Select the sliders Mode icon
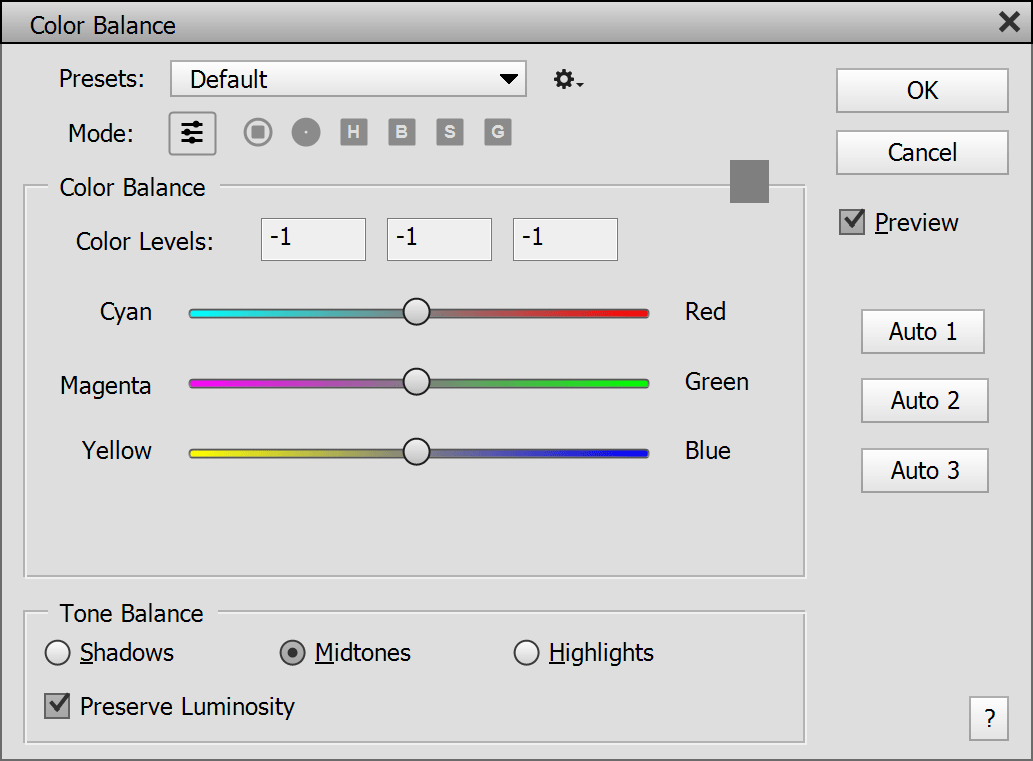This screenshot has height=761, width=1033. 192,133
